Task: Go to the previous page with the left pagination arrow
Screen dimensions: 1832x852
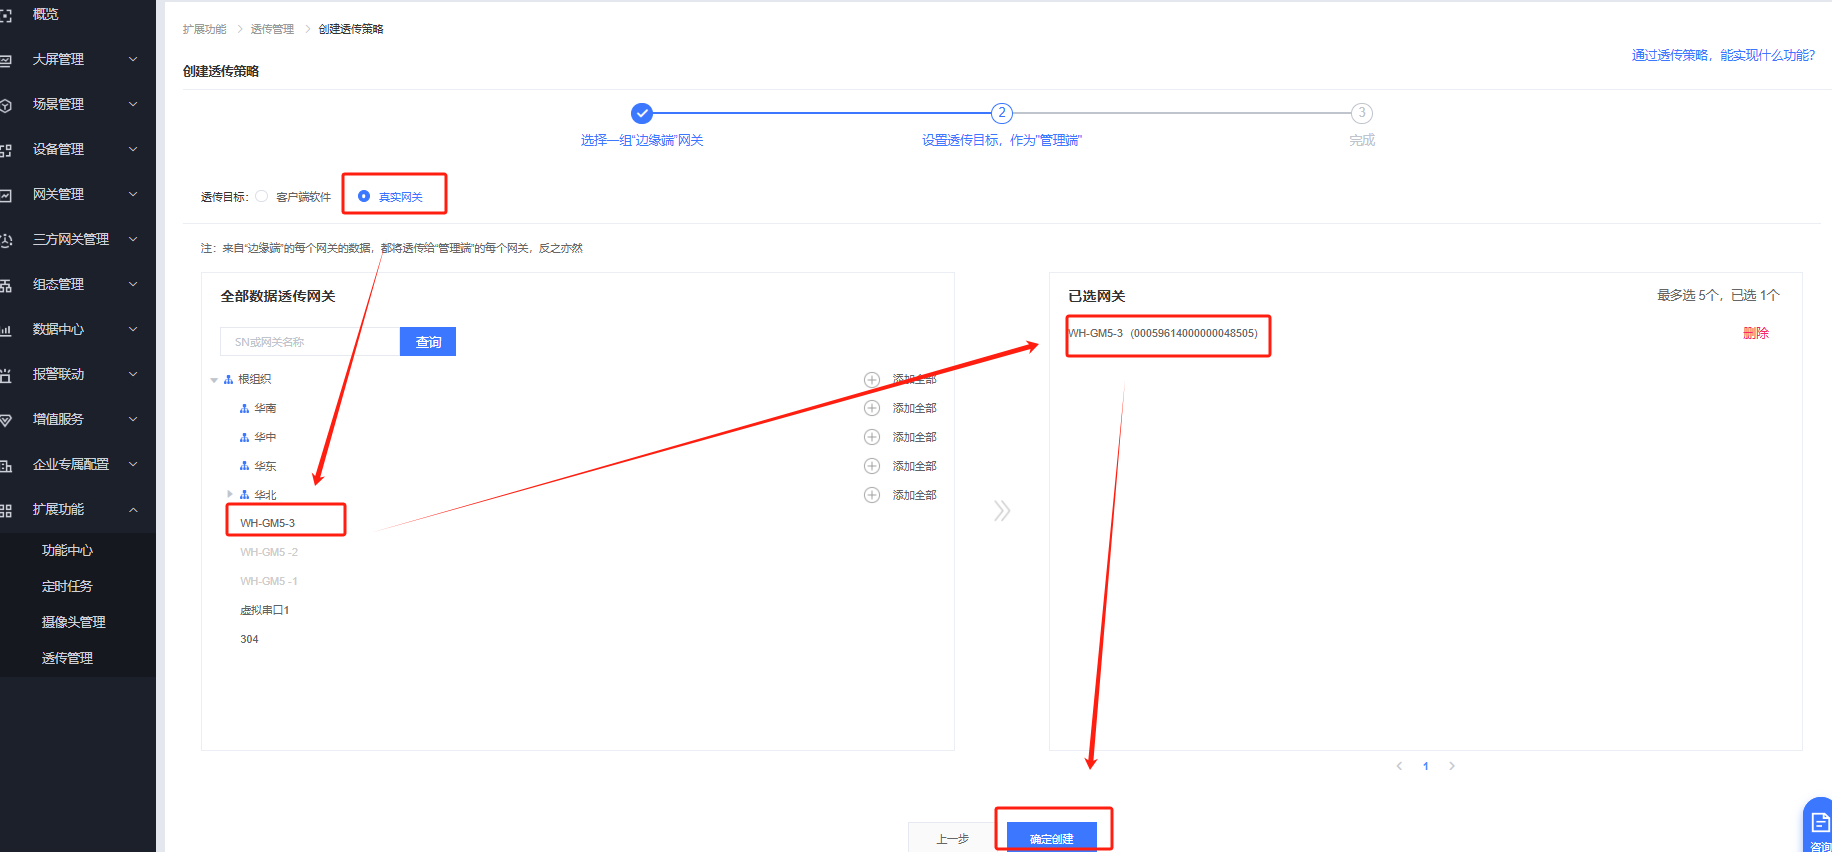Action: pyautogui.click(x=1399, y=766)
